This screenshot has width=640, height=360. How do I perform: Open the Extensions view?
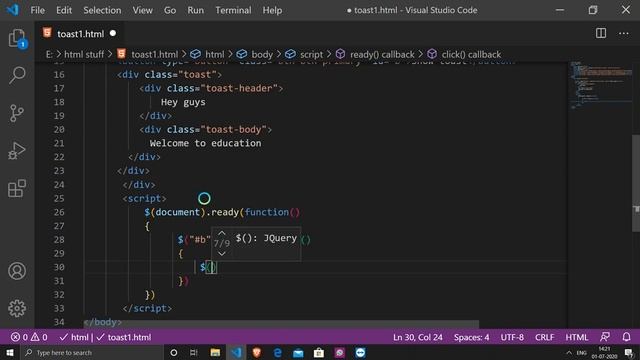tap(17, 188)
